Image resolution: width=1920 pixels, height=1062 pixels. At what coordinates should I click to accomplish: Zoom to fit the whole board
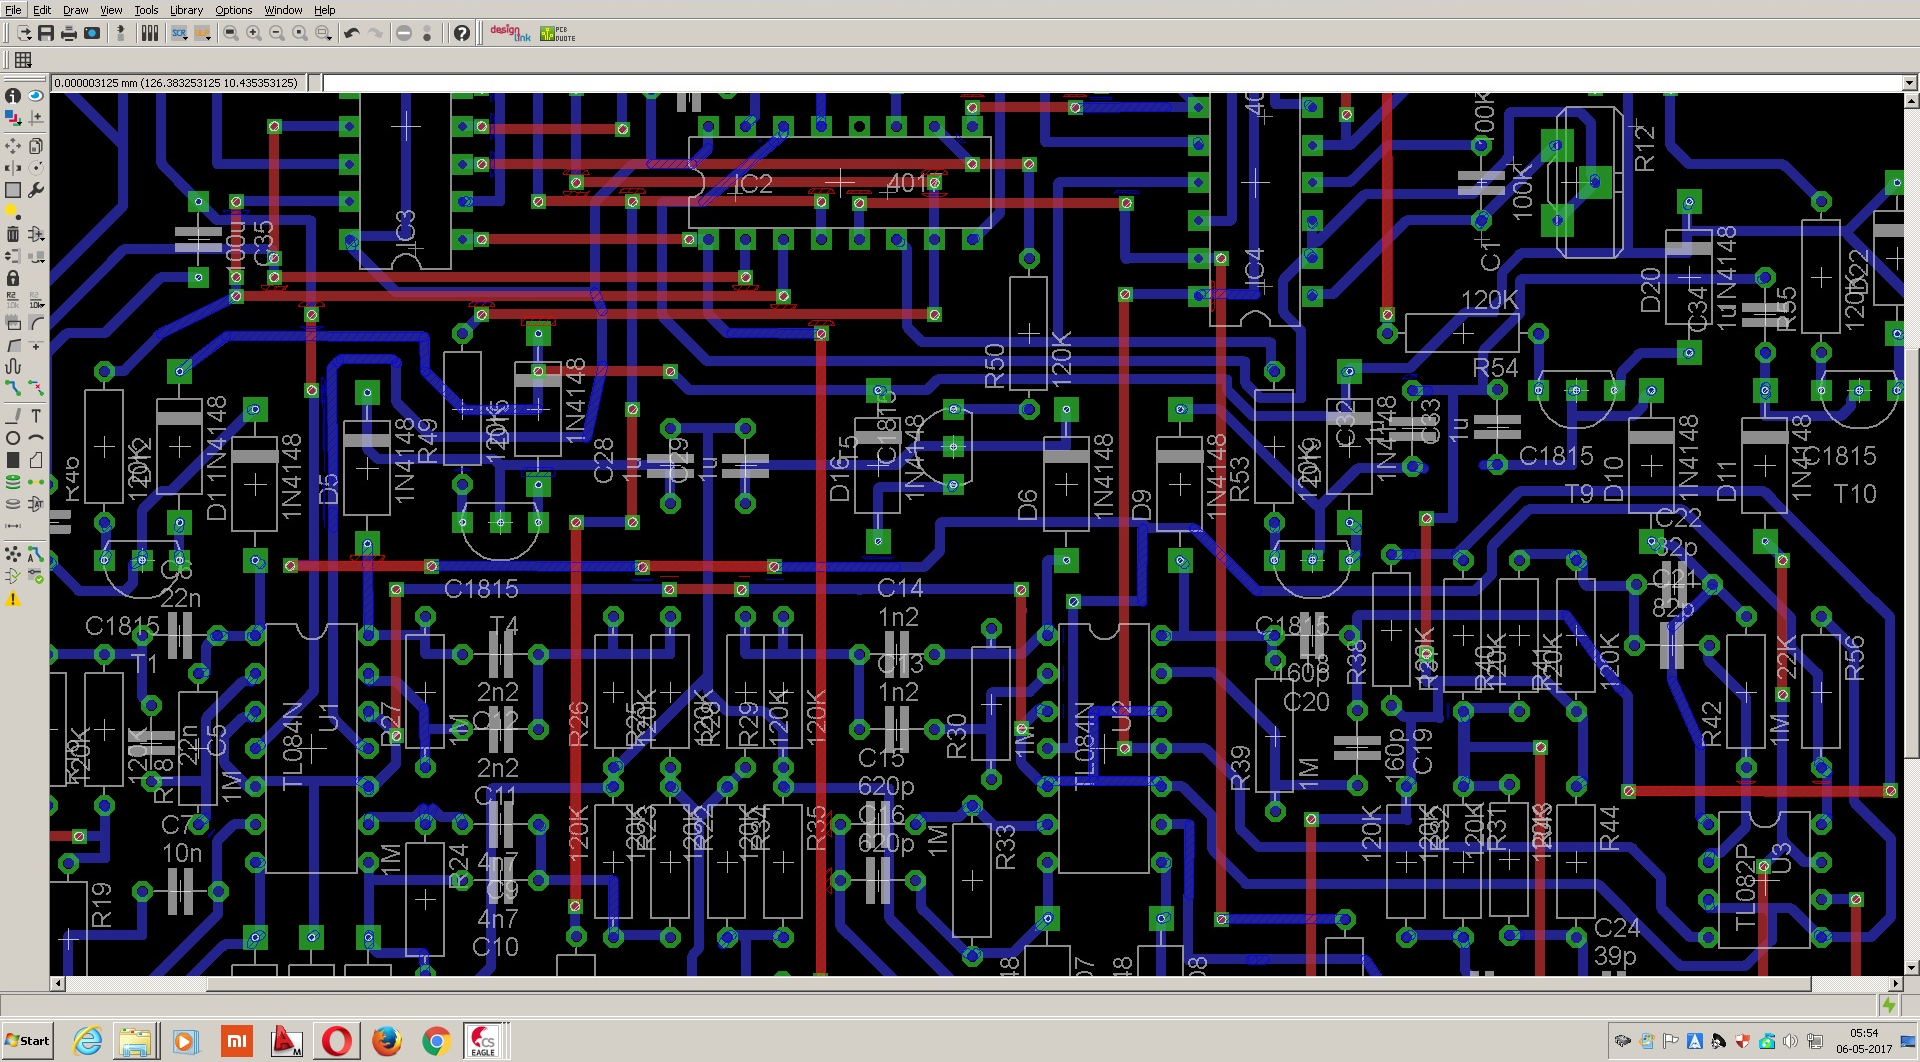click(231, 34)
